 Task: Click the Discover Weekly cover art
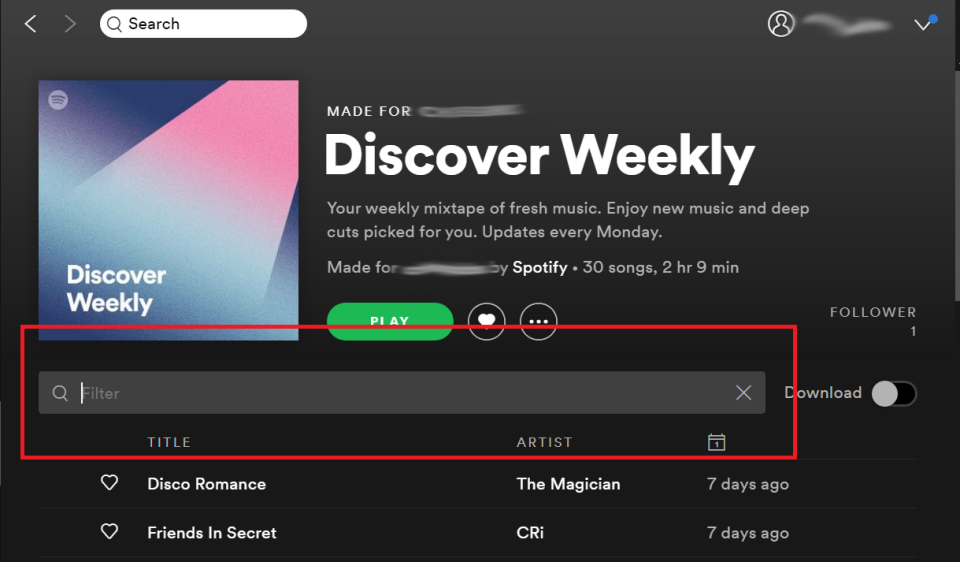(x=168, y=210)
